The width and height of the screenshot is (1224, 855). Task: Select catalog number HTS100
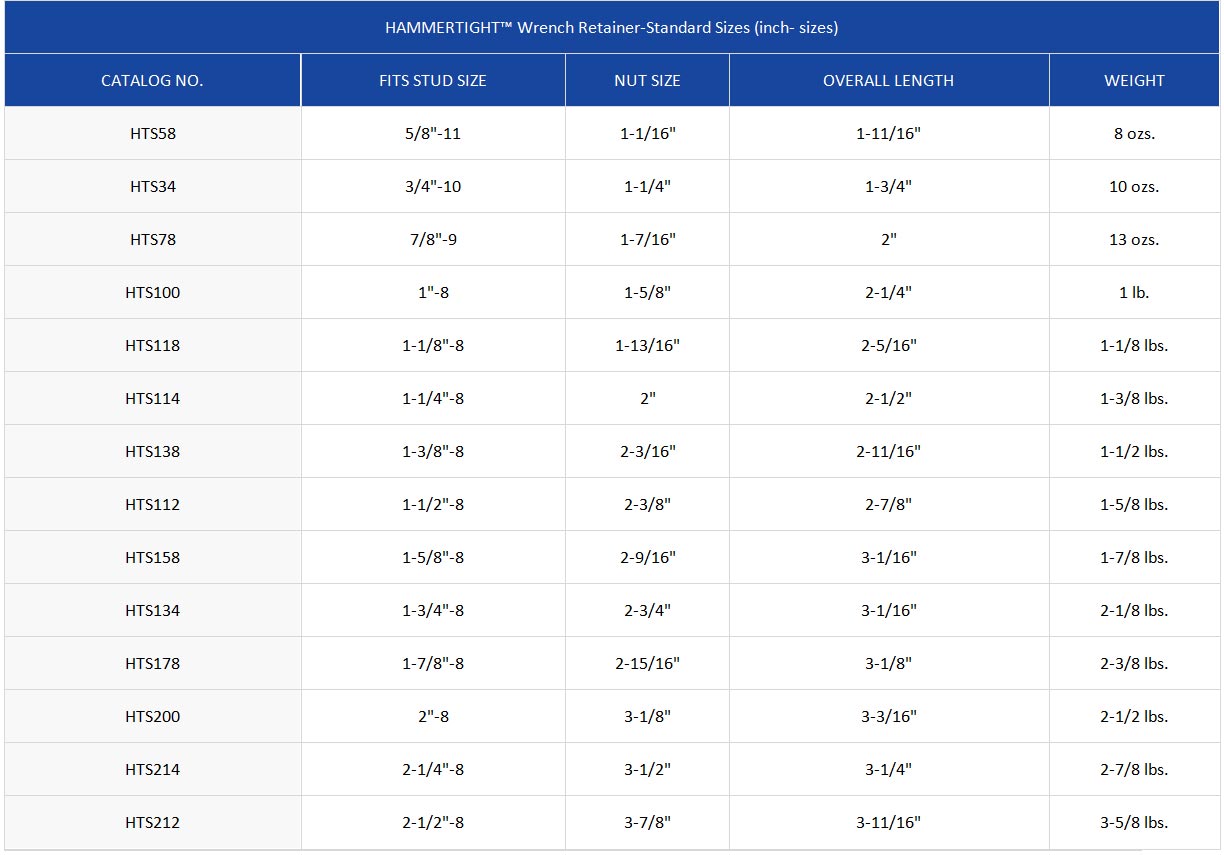pyautogui.click(x=153, y=293)
